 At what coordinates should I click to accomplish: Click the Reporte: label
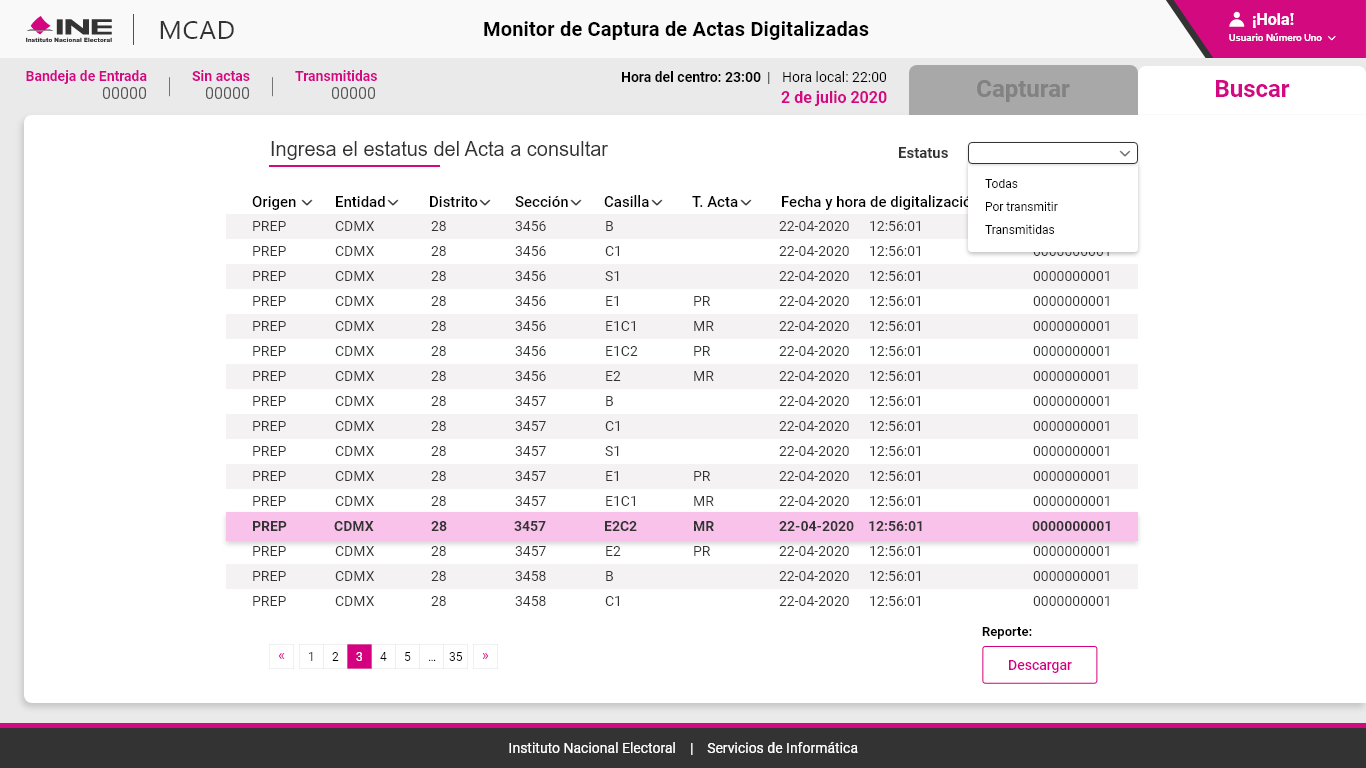click(1007, 632)
